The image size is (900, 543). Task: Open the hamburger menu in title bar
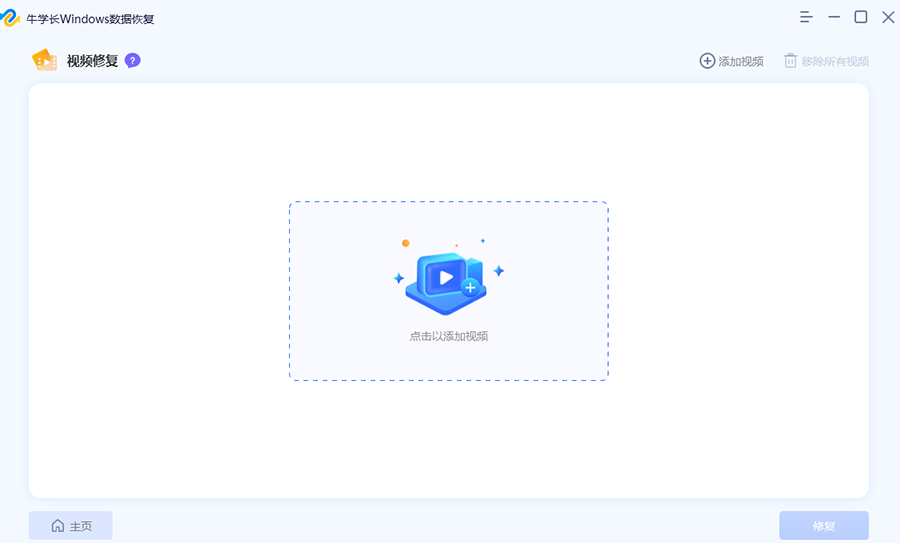(x=806, y=17)
